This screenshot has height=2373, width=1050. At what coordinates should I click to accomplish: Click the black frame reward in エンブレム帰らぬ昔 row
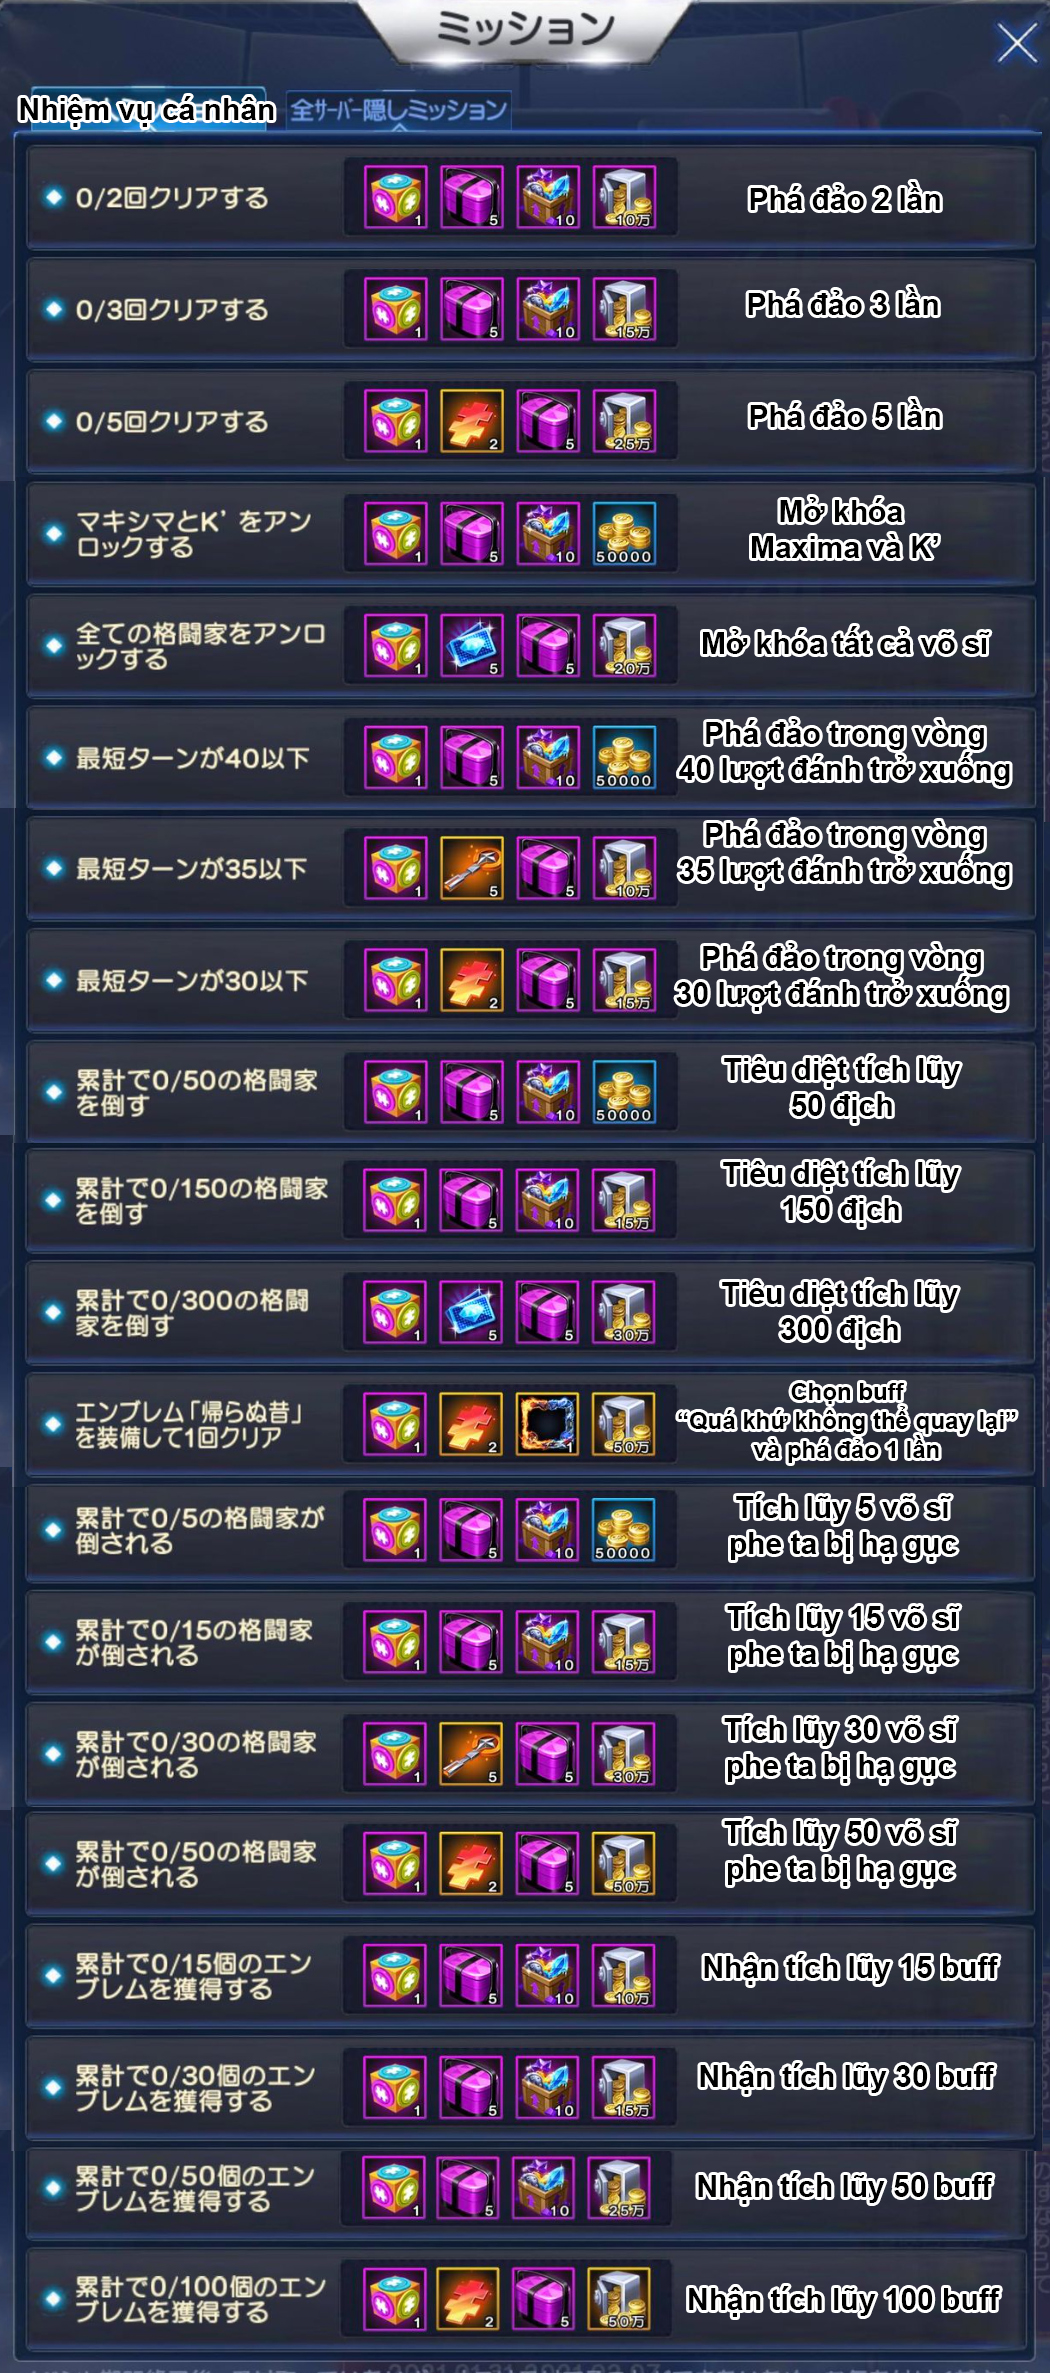coord(547,1424)
